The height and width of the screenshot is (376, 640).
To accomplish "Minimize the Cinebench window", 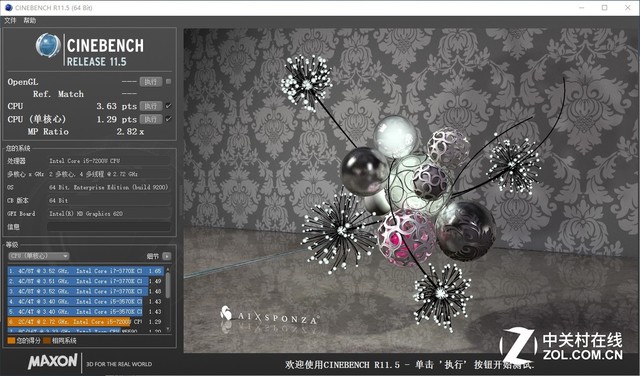I will (x=582, y=7).
